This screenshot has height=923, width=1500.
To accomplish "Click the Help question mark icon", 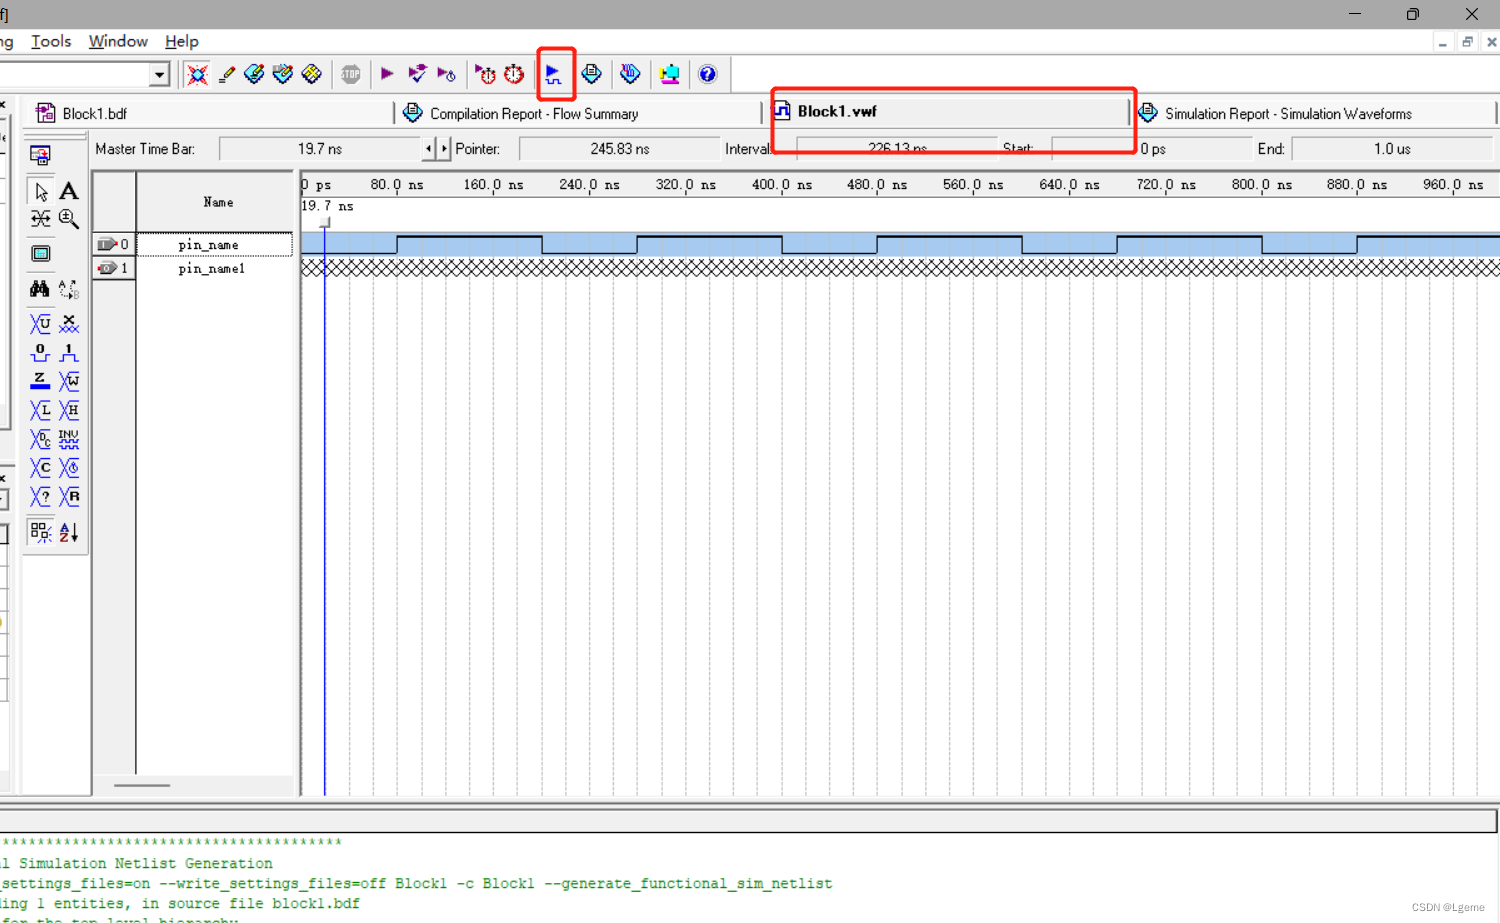I will 709,74.
